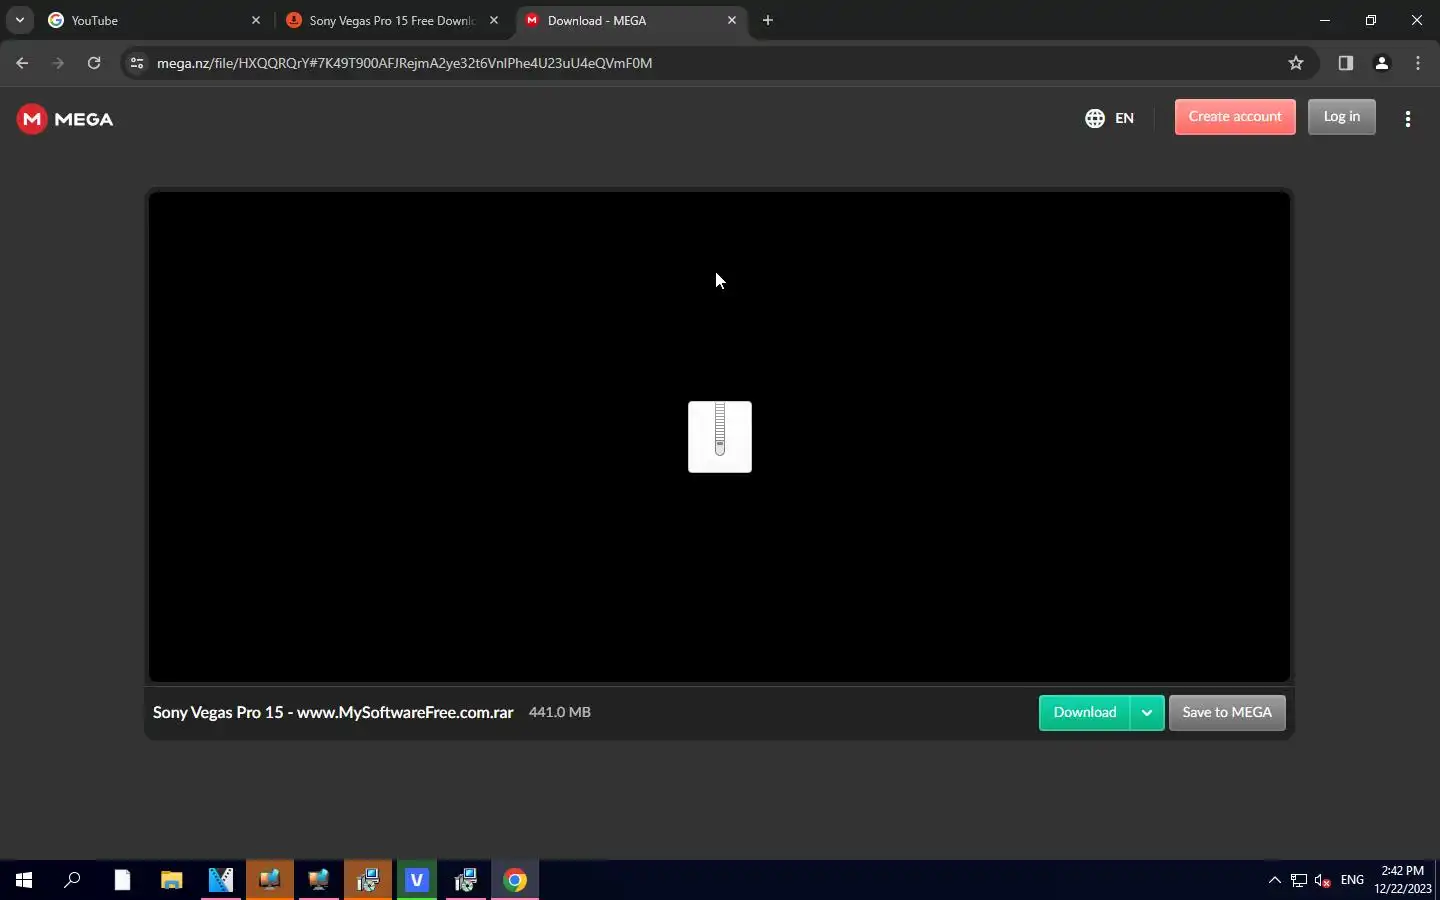The width and height of the screenshot is (1440, 900).
Task: Open Google Chrome from taskbar
Action: click(x=515, y=880)
